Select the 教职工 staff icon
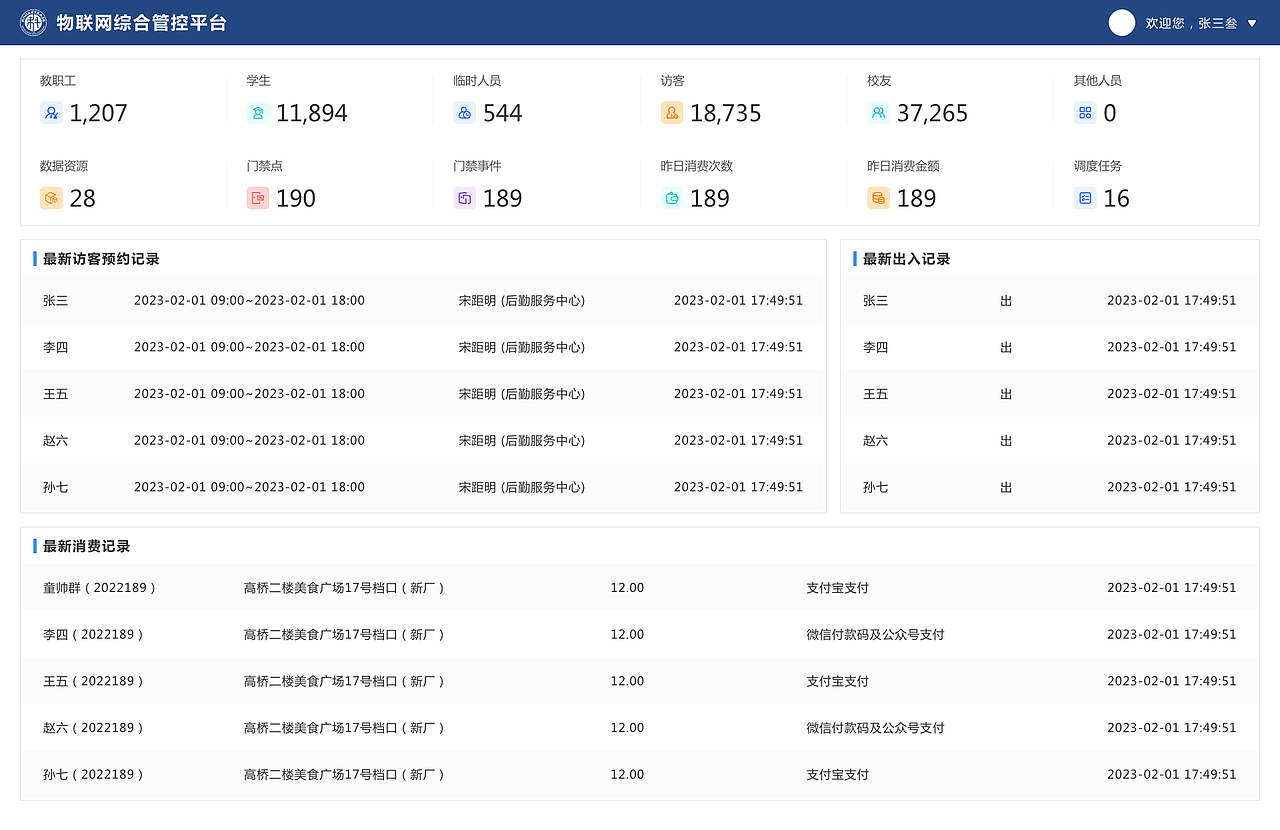 point(51,113)
